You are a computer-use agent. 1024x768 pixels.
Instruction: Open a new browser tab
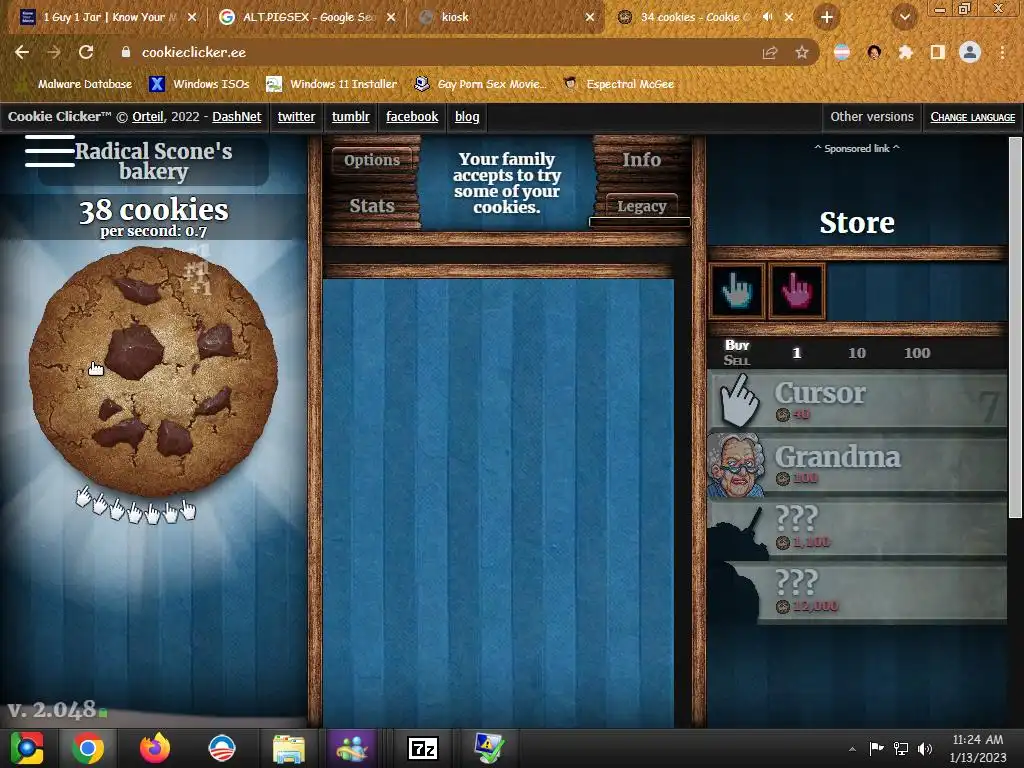(x=826, y=17)
